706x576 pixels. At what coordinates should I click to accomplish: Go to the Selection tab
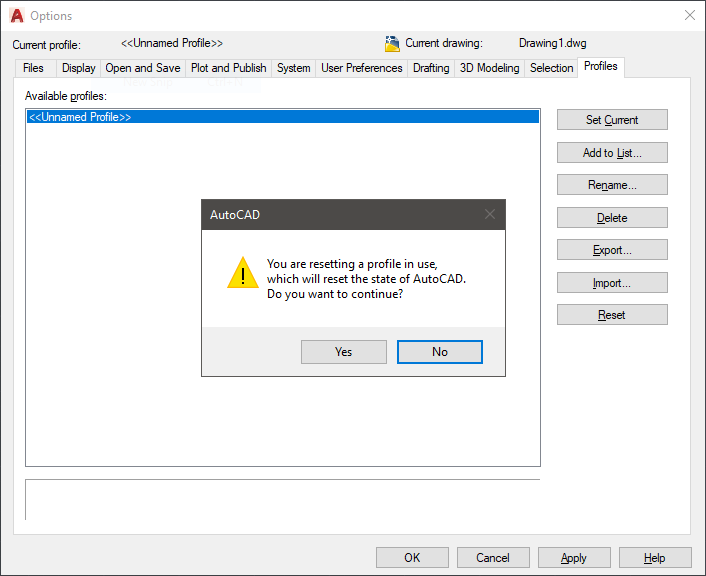click(x=551, y=68)
